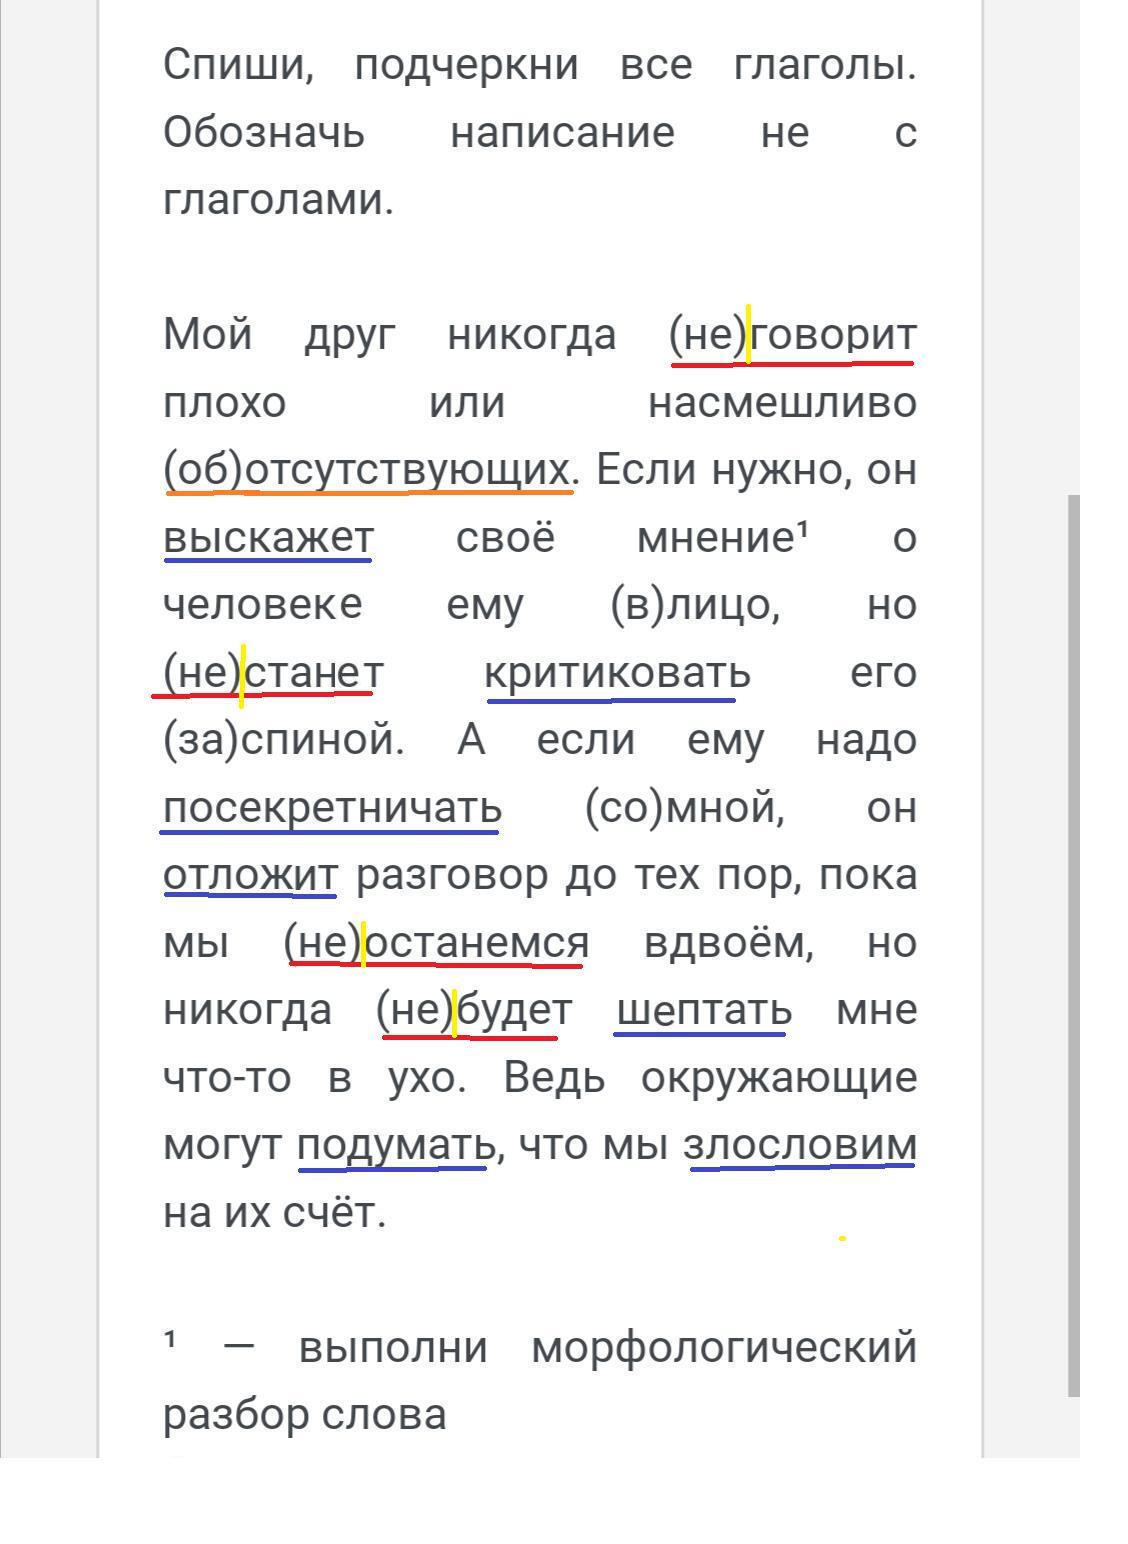Click the blue-underlined verb "выскажет"
The width and height of the screenshot is (1128, 1544).
pos(268,539)
